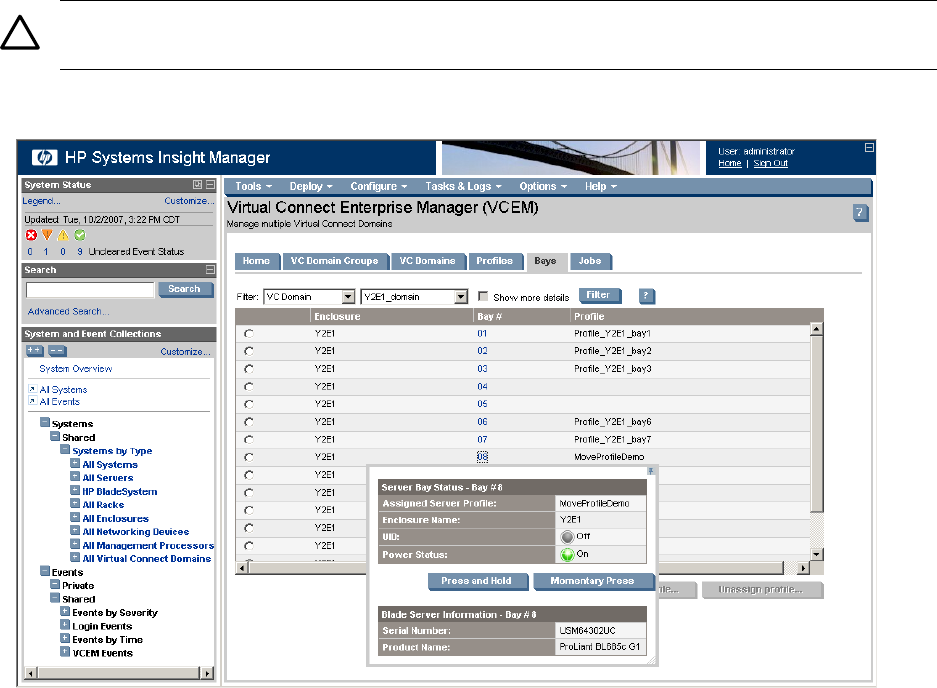Enable the Show more details checkbox
The height and width of the screenshot is (688, 937).
click(x=484, y=297)
